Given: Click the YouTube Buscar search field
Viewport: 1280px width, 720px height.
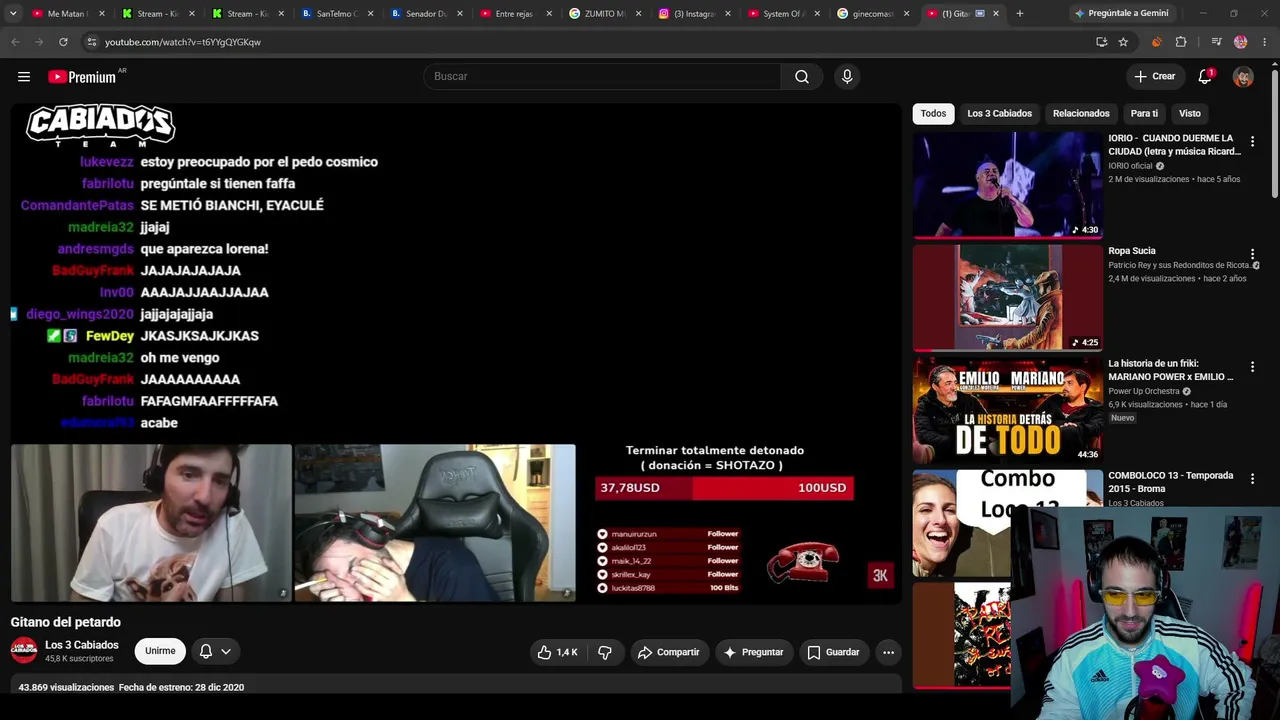Looking at the screenshot, I should point(602,77).
